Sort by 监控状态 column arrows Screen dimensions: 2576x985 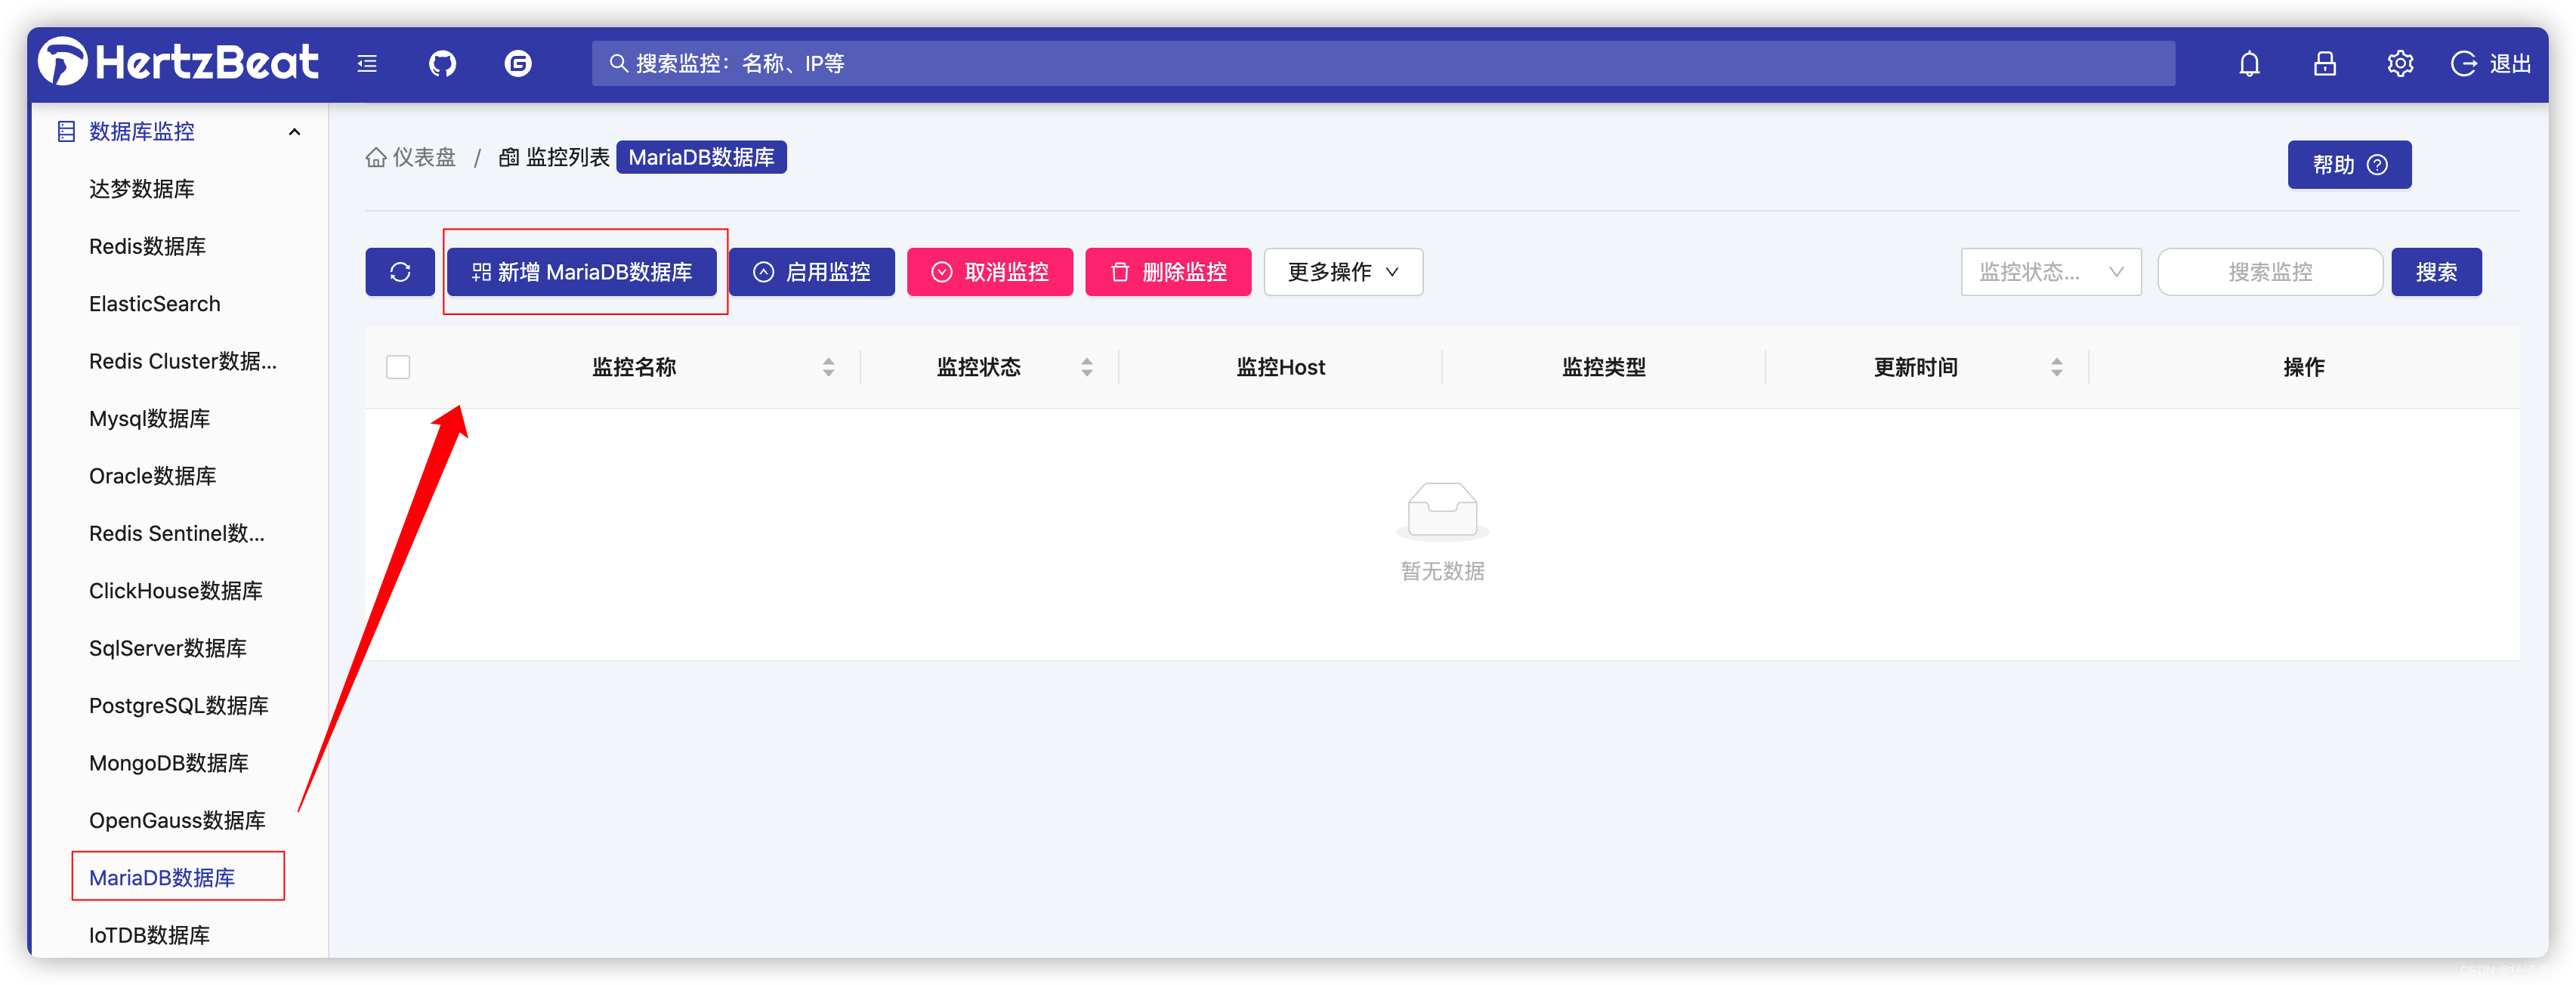click(1086, 367)
